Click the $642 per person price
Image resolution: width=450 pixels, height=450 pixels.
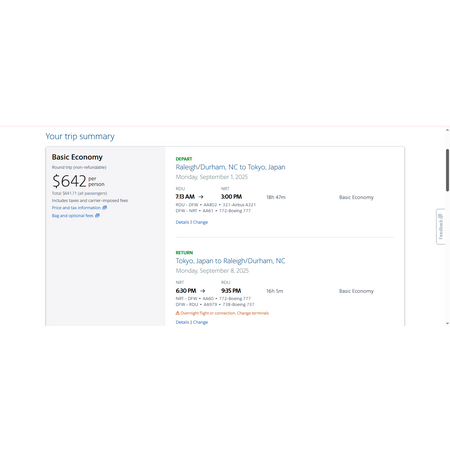[x=78, y=181]
